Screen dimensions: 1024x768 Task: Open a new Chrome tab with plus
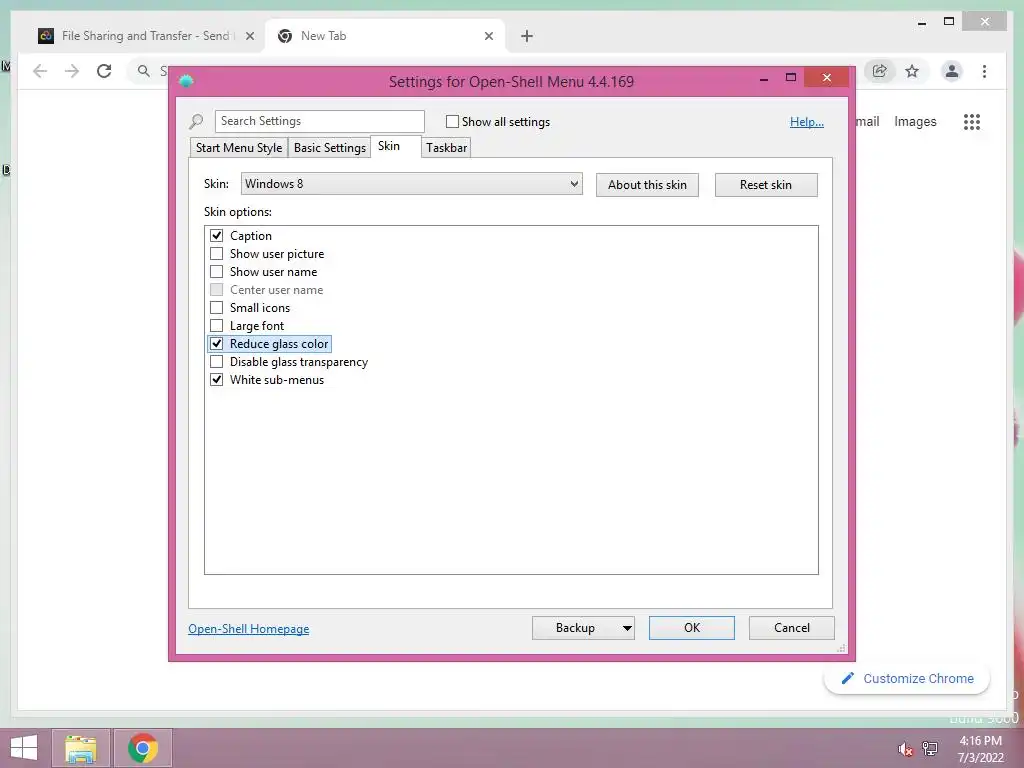click(527, 37)
